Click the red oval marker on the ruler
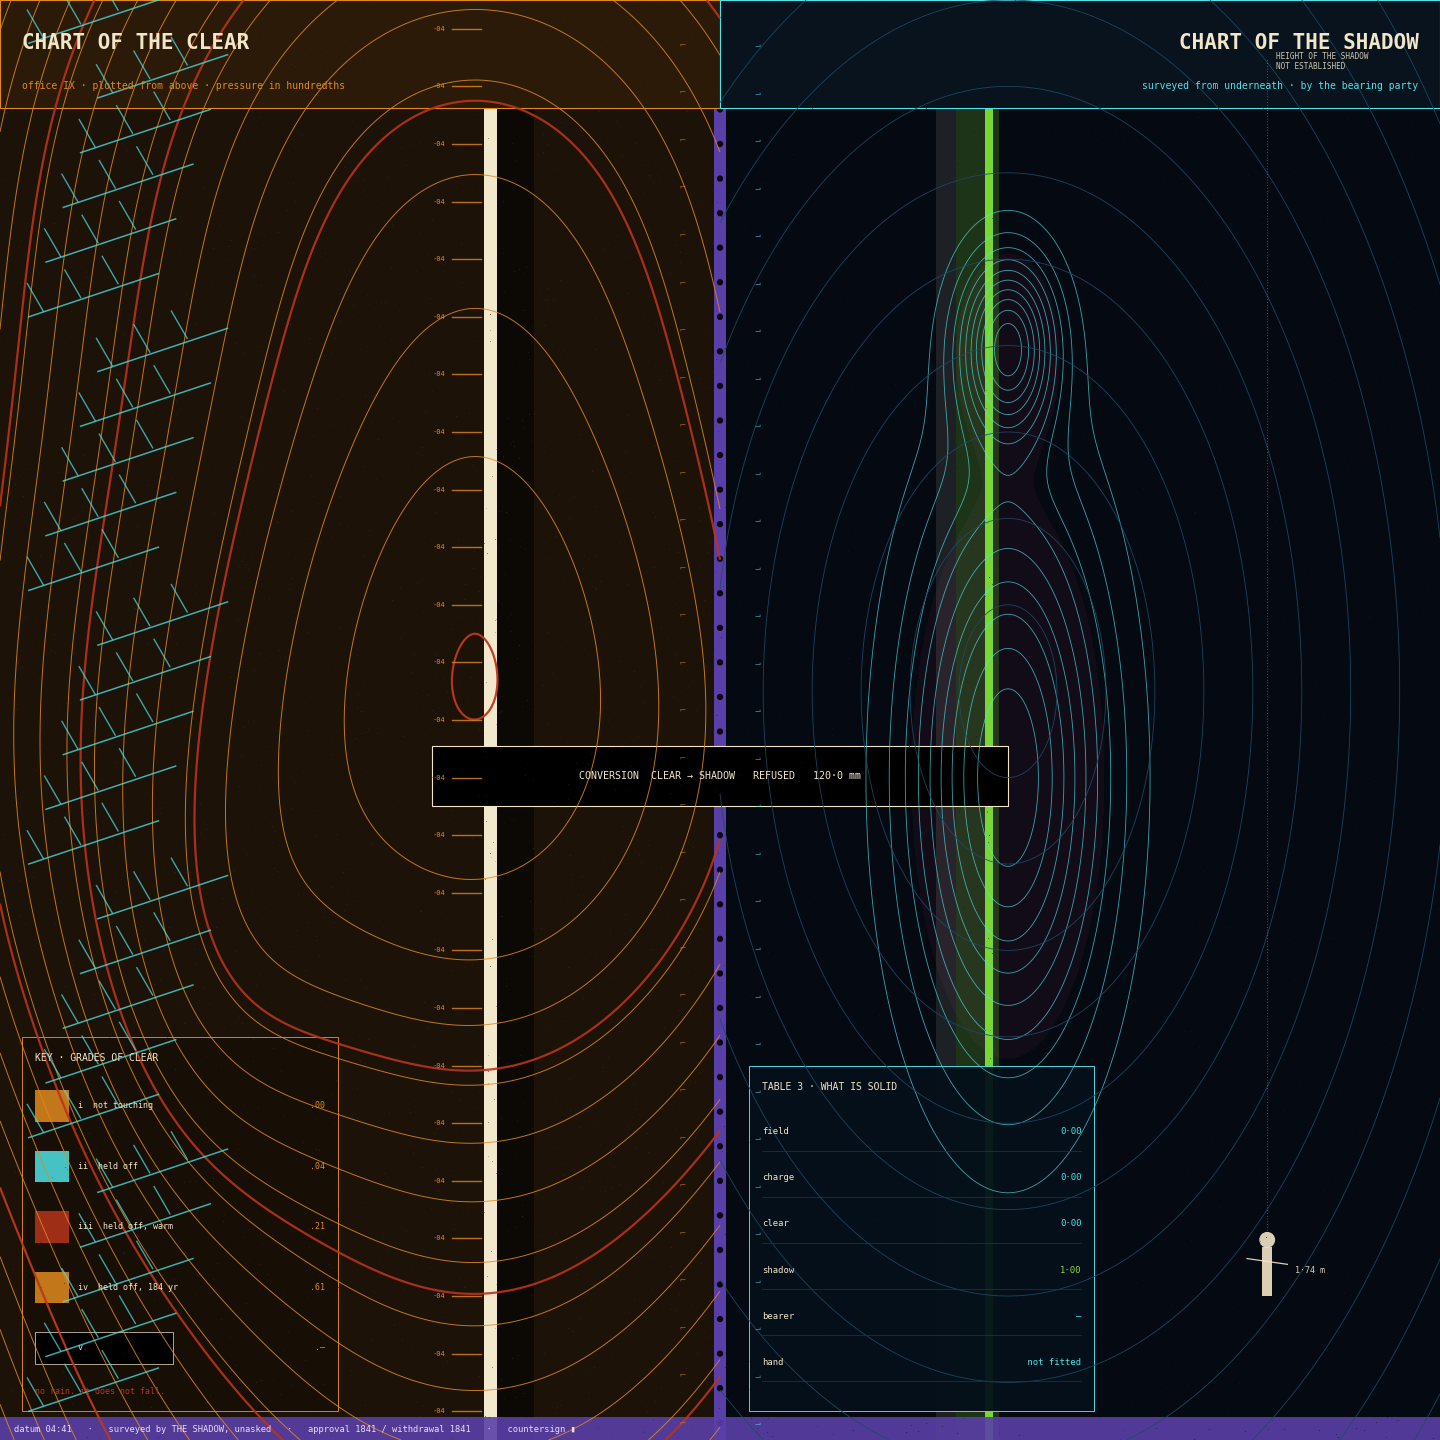 pyautogui.click(x=474, y=677)
